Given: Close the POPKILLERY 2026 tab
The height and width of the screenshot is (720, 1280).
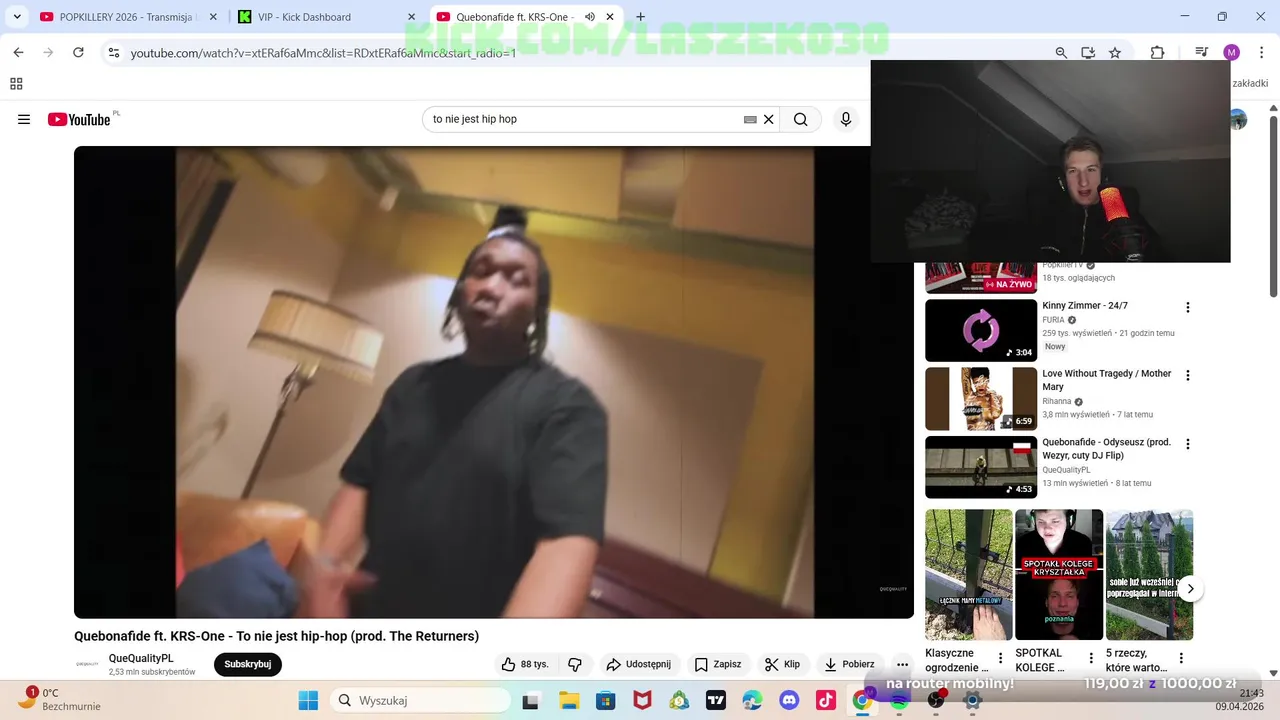Looking at the screenshot, I should (x=212, y=17).
